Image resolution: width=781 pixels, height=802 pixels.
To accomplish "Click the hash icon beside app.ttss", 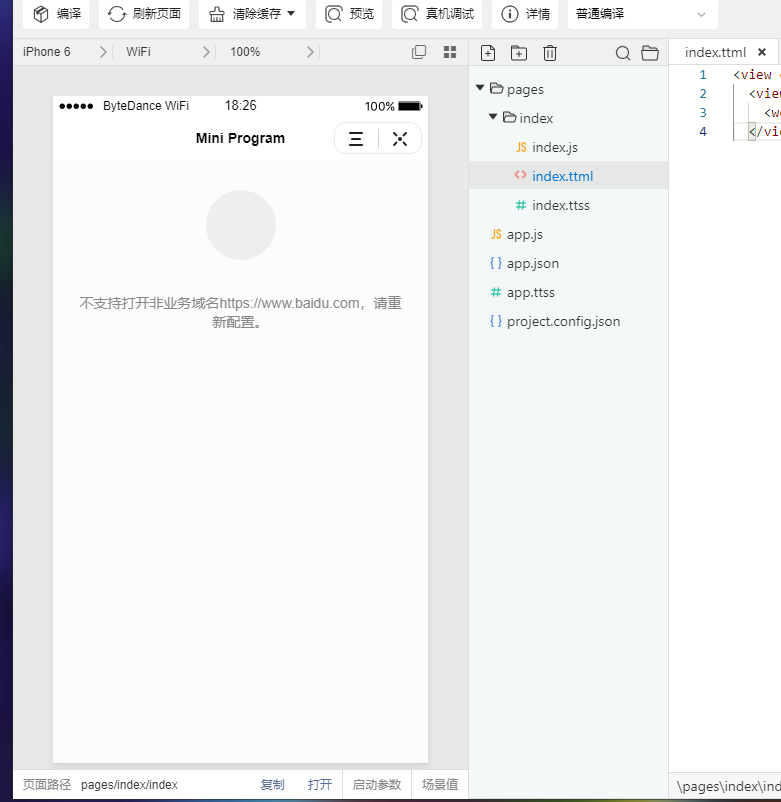I will point(496,292).
